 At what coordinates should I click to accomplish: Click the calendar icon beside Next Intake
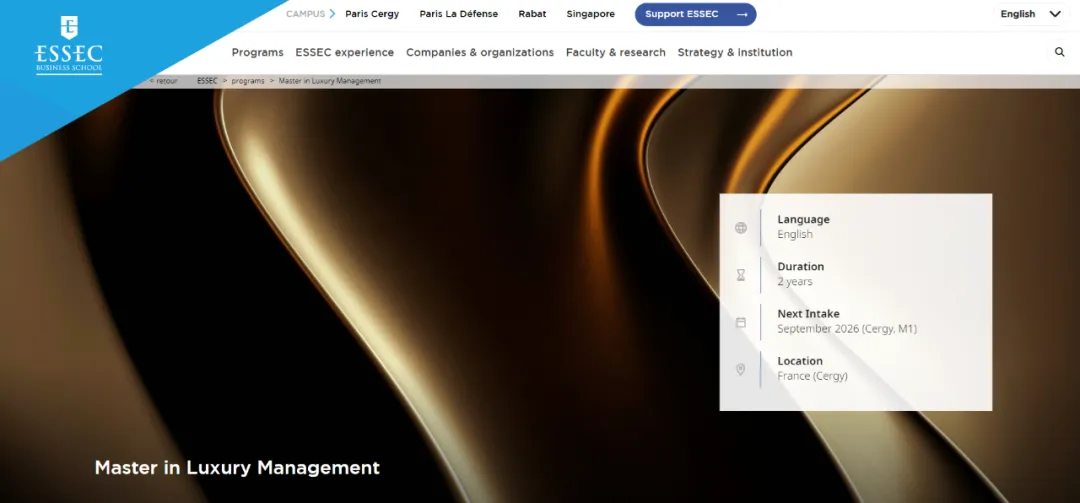coord(741,322)
